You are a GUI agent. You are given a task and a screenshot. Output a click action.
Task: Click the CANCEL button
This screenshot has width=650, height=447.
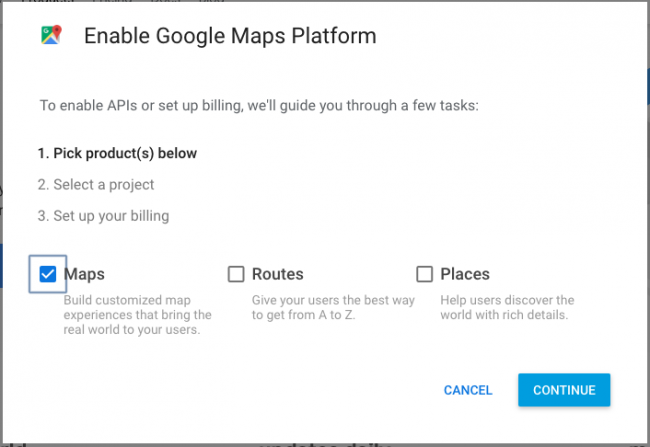(x=468, y=390)
